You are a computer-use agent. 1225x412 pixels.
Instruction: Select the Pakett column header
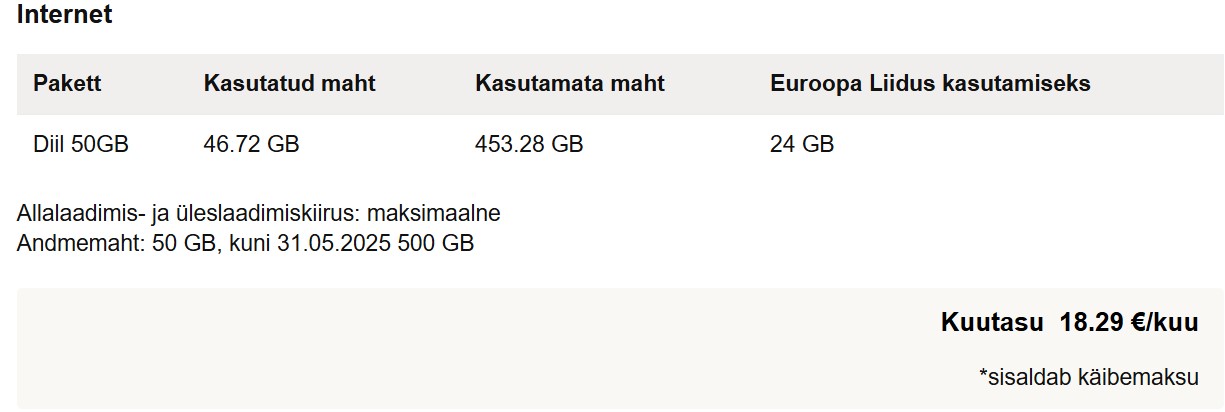click(67, 84)
